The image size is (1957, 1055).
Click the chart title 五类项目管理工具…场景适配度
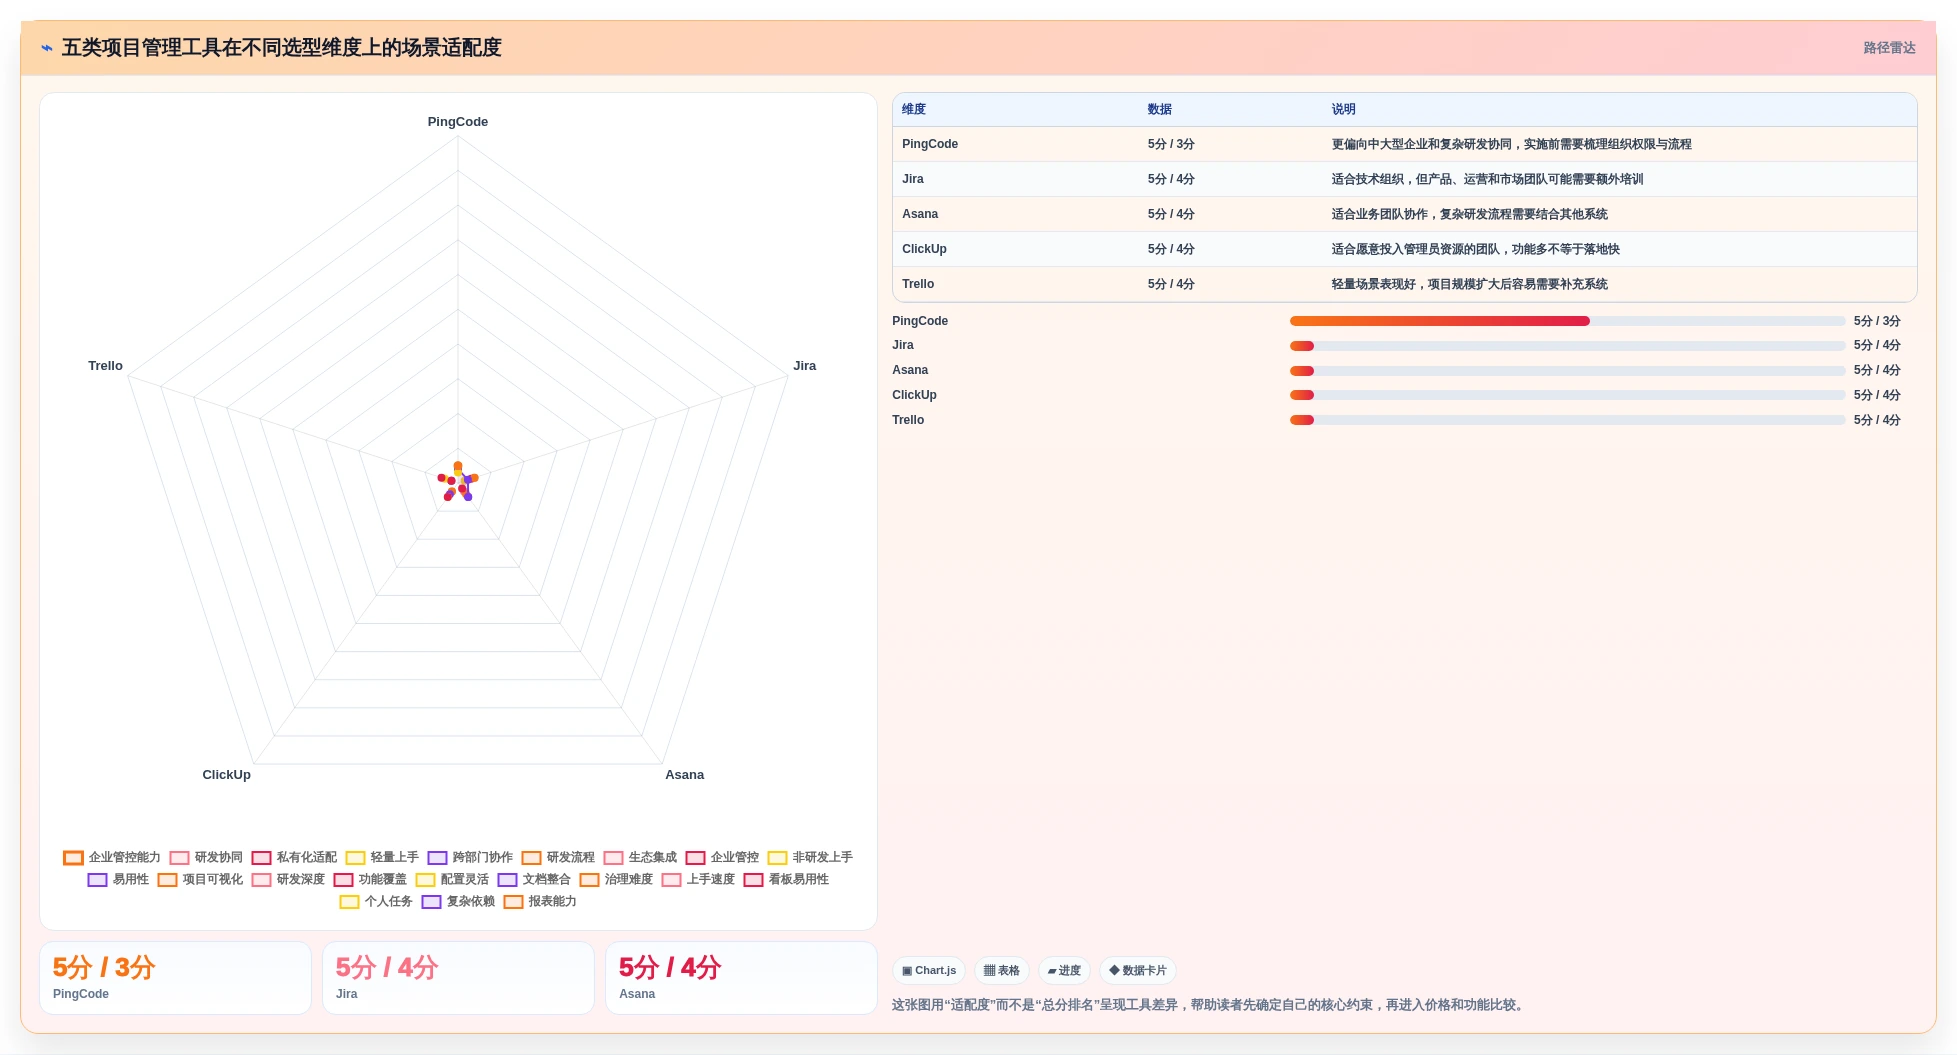pyautogui.click(x=281, y=48)
